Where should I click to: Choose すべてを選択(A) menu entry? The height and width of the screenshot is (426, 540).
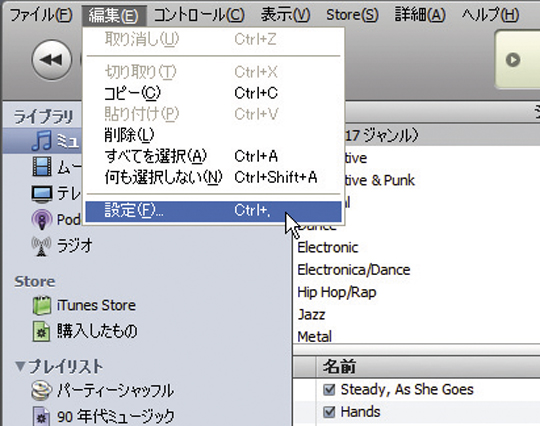pos(213,156)
